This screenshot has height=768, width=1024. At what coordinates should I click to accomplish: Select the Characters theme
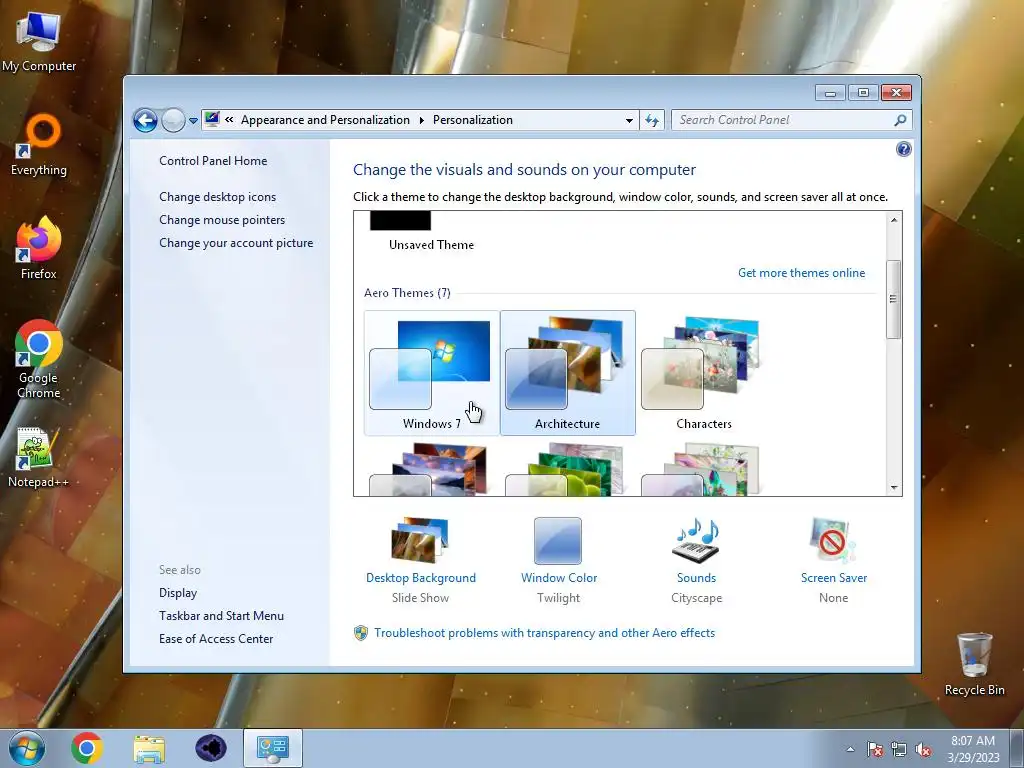pyautogui.click(x=703, y=373)
